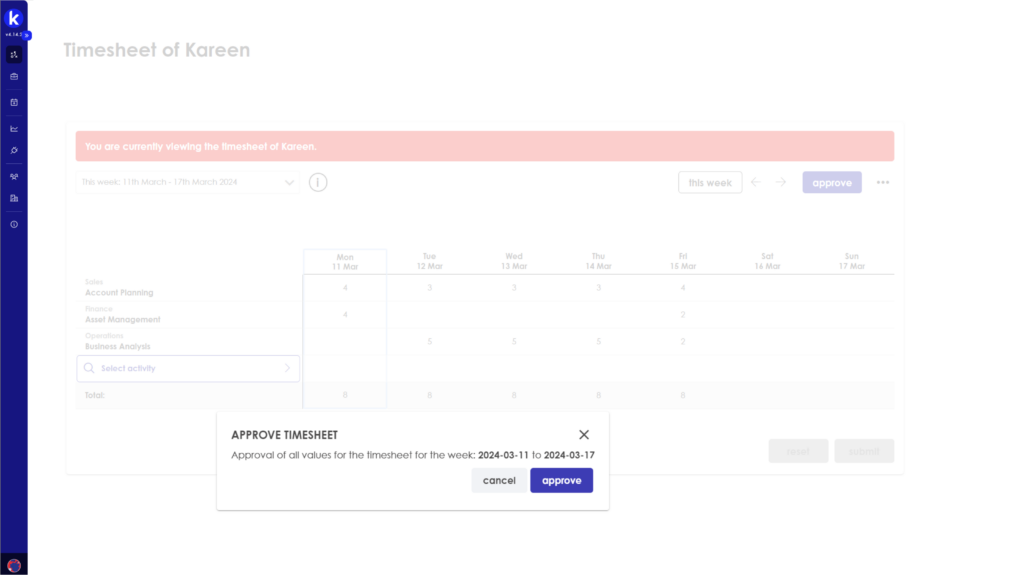Viewport: 1024px width, 575px height.
Task: Expand the sidebar with the double-arrow button
Action: 27,35
